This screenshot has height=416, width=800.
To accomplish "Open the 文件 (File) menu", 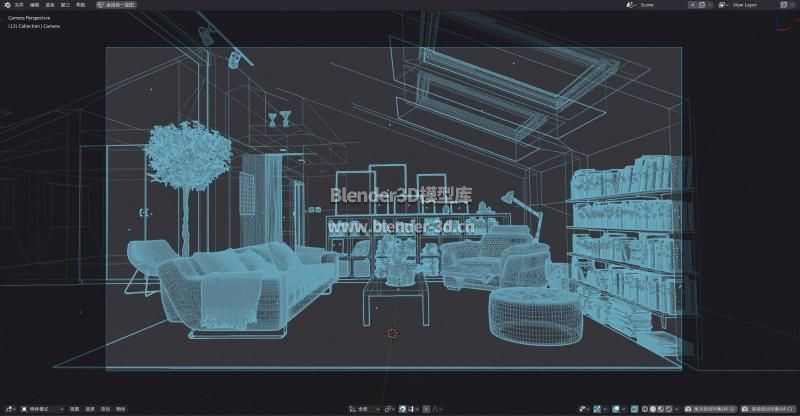I will pos(19,5).
